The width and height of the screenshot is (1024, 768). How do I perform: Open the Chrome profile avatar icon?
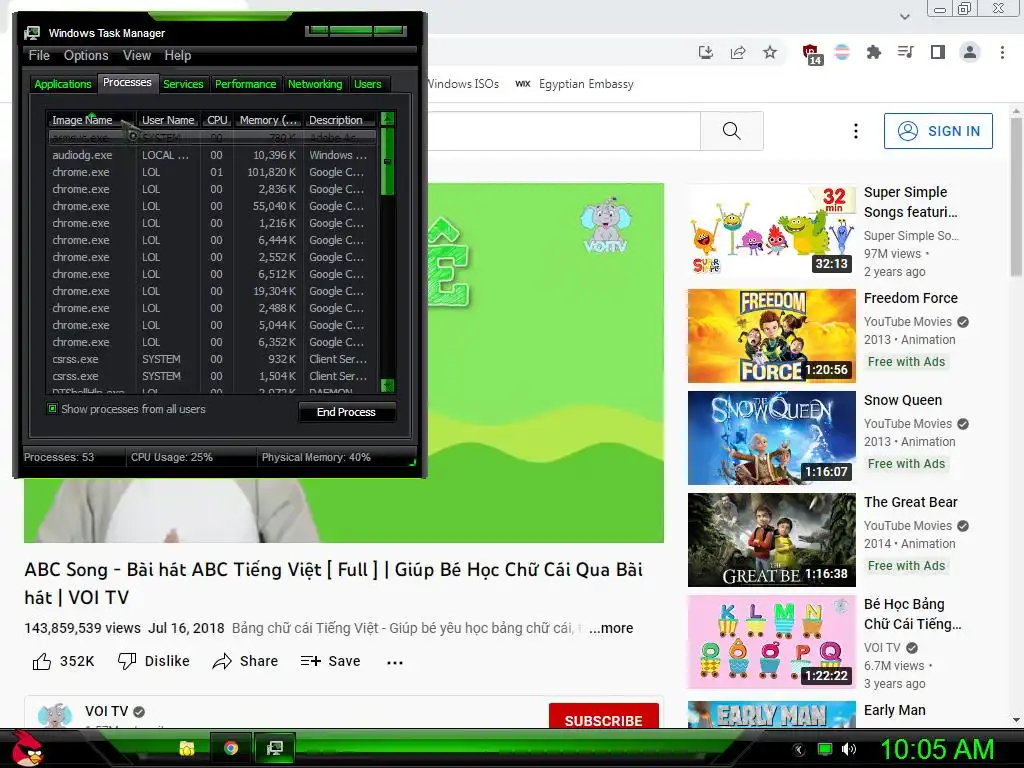[x=970, y=52]
